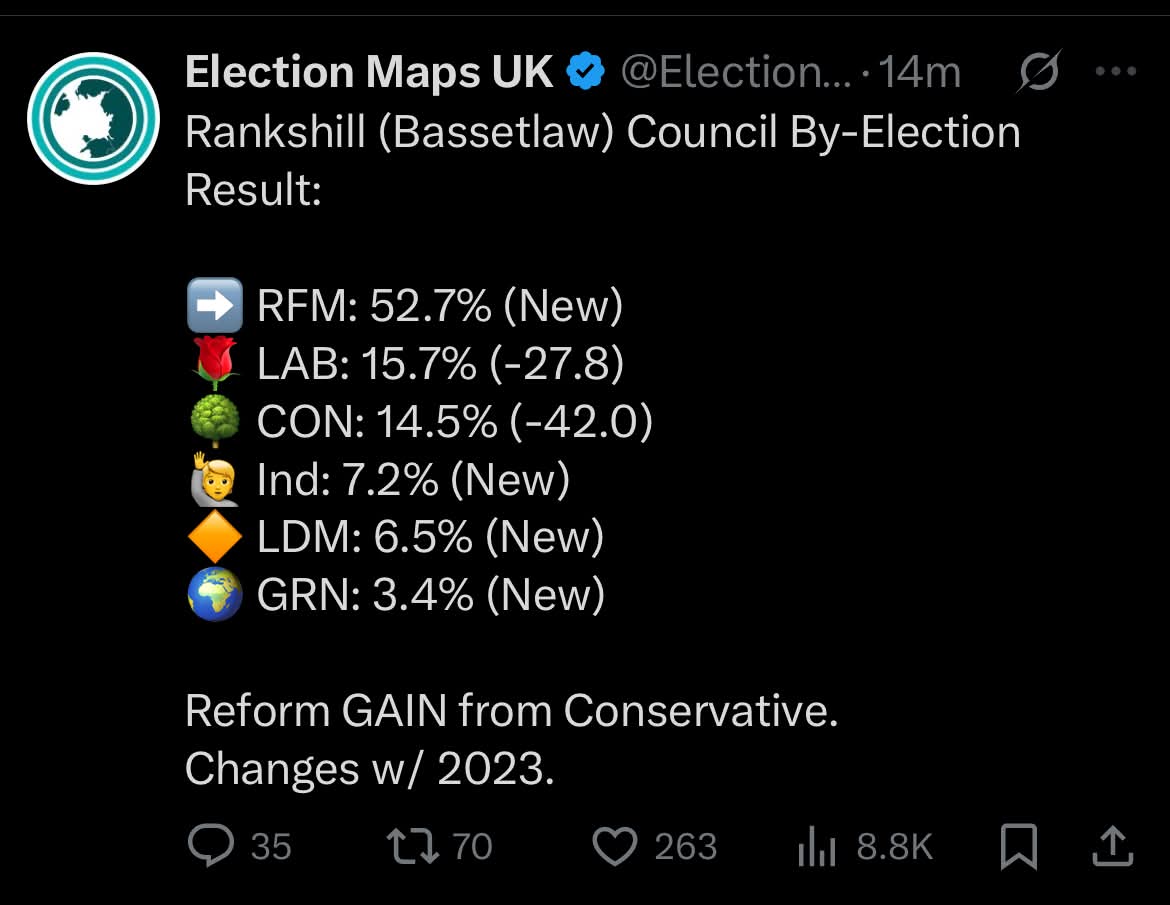Open the tweet via 14m timestamp

tap(919, 72)
